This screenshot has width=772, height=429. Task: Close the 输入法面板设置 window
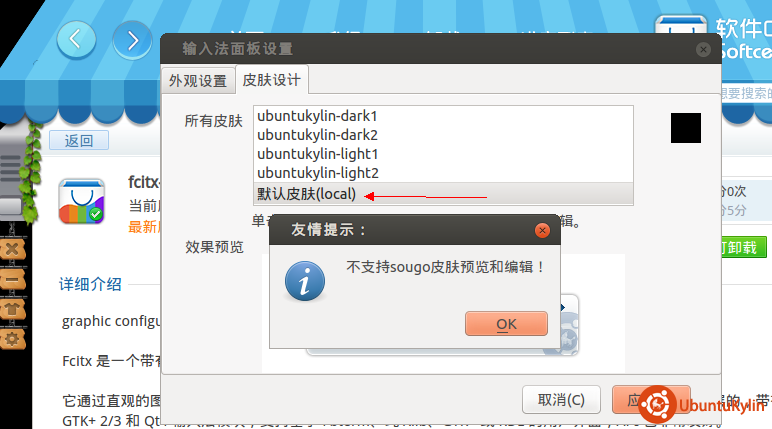click(x=703, y=49)
